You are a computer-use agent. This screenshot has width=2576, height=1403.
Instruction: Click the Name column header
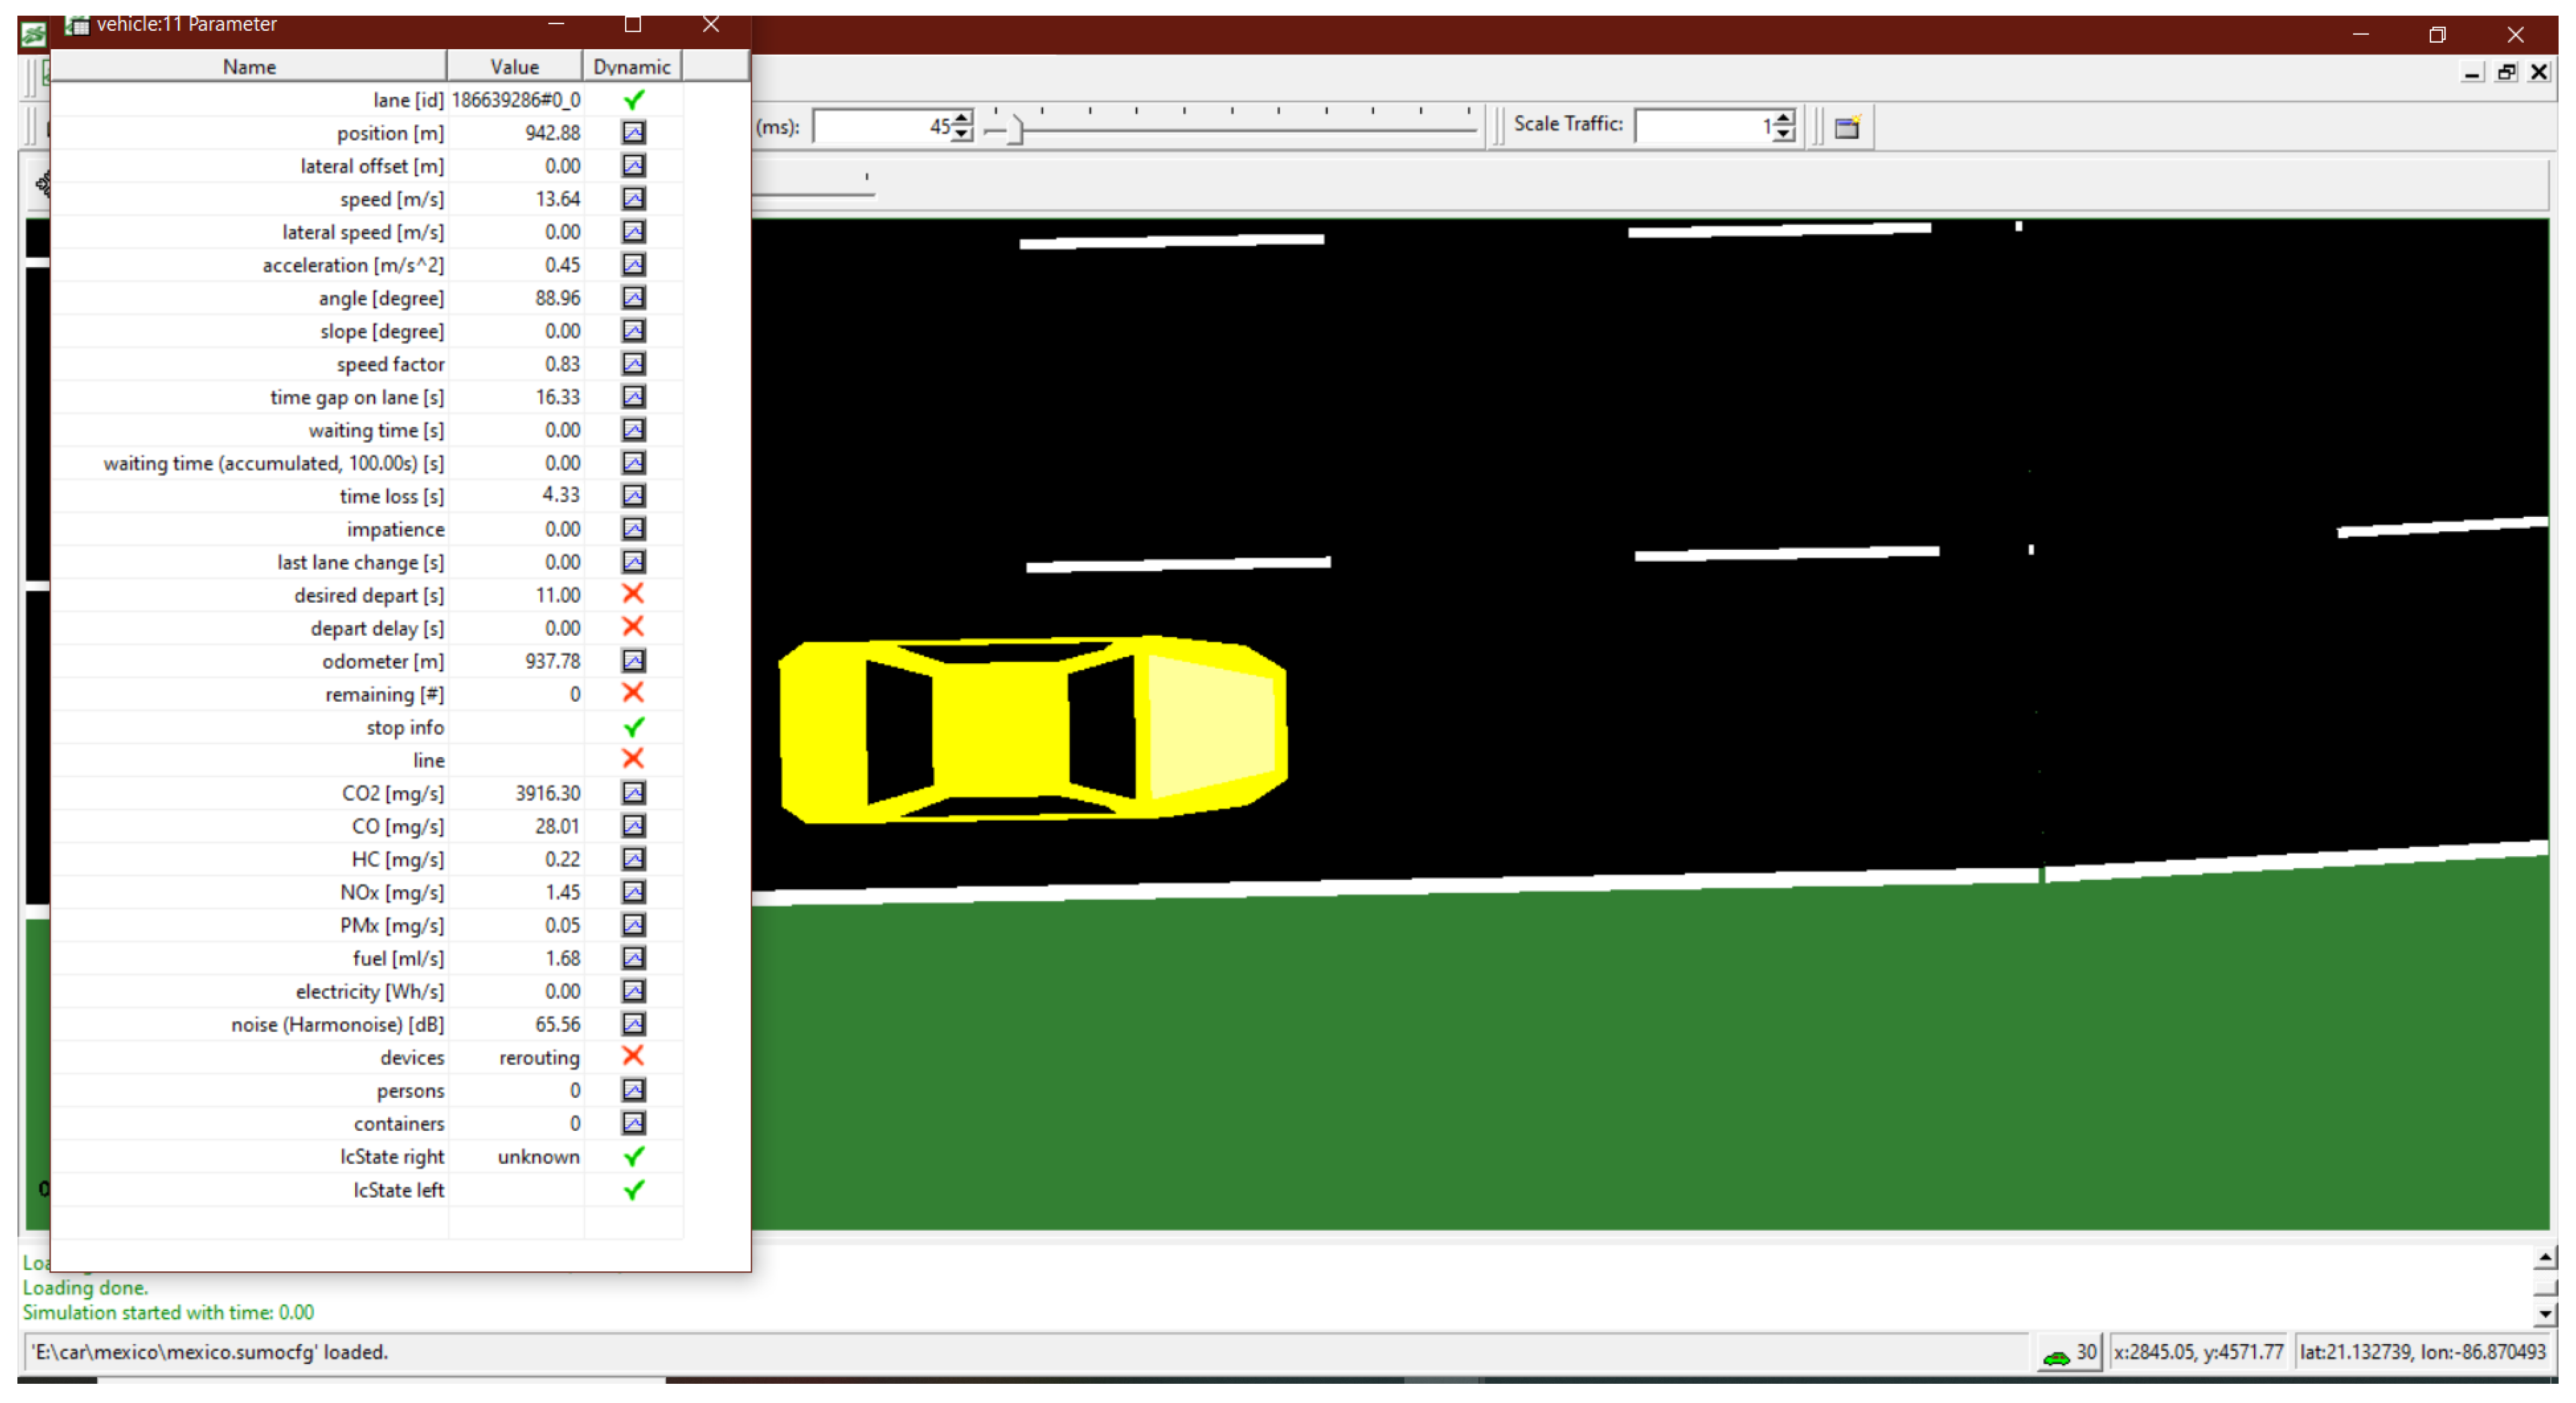(249, 67)
